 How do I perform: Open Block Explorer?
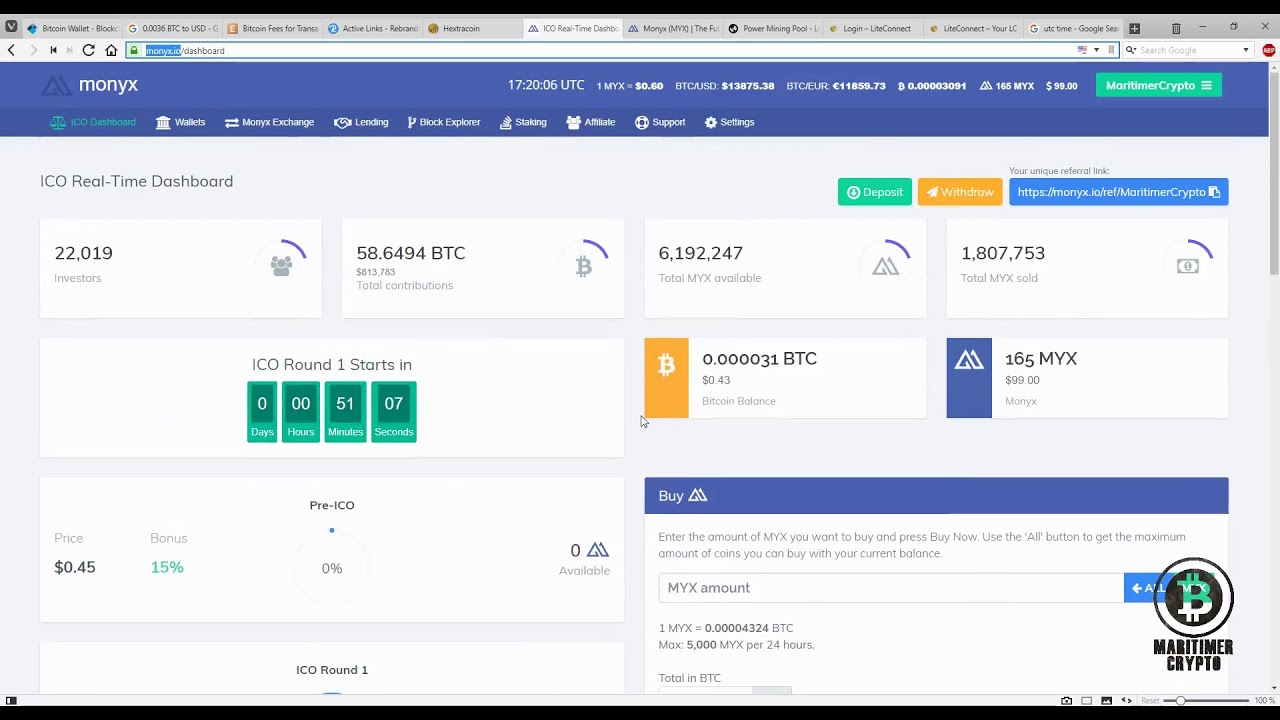(444, 122)
